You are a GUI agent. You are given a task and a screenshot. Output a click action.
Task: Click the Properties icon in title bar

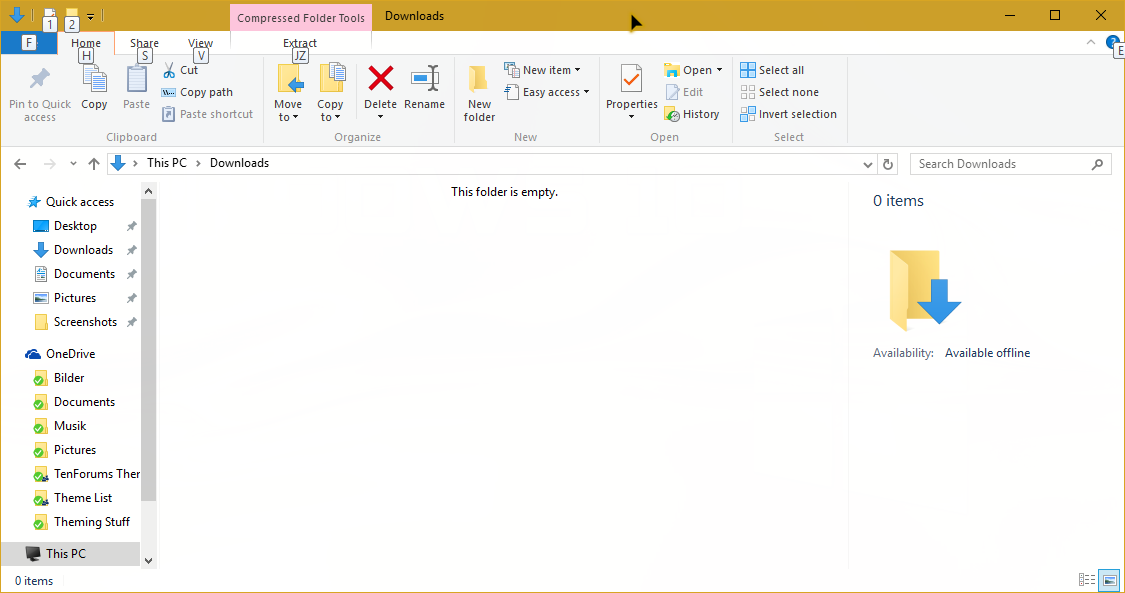tap(49, 14)
